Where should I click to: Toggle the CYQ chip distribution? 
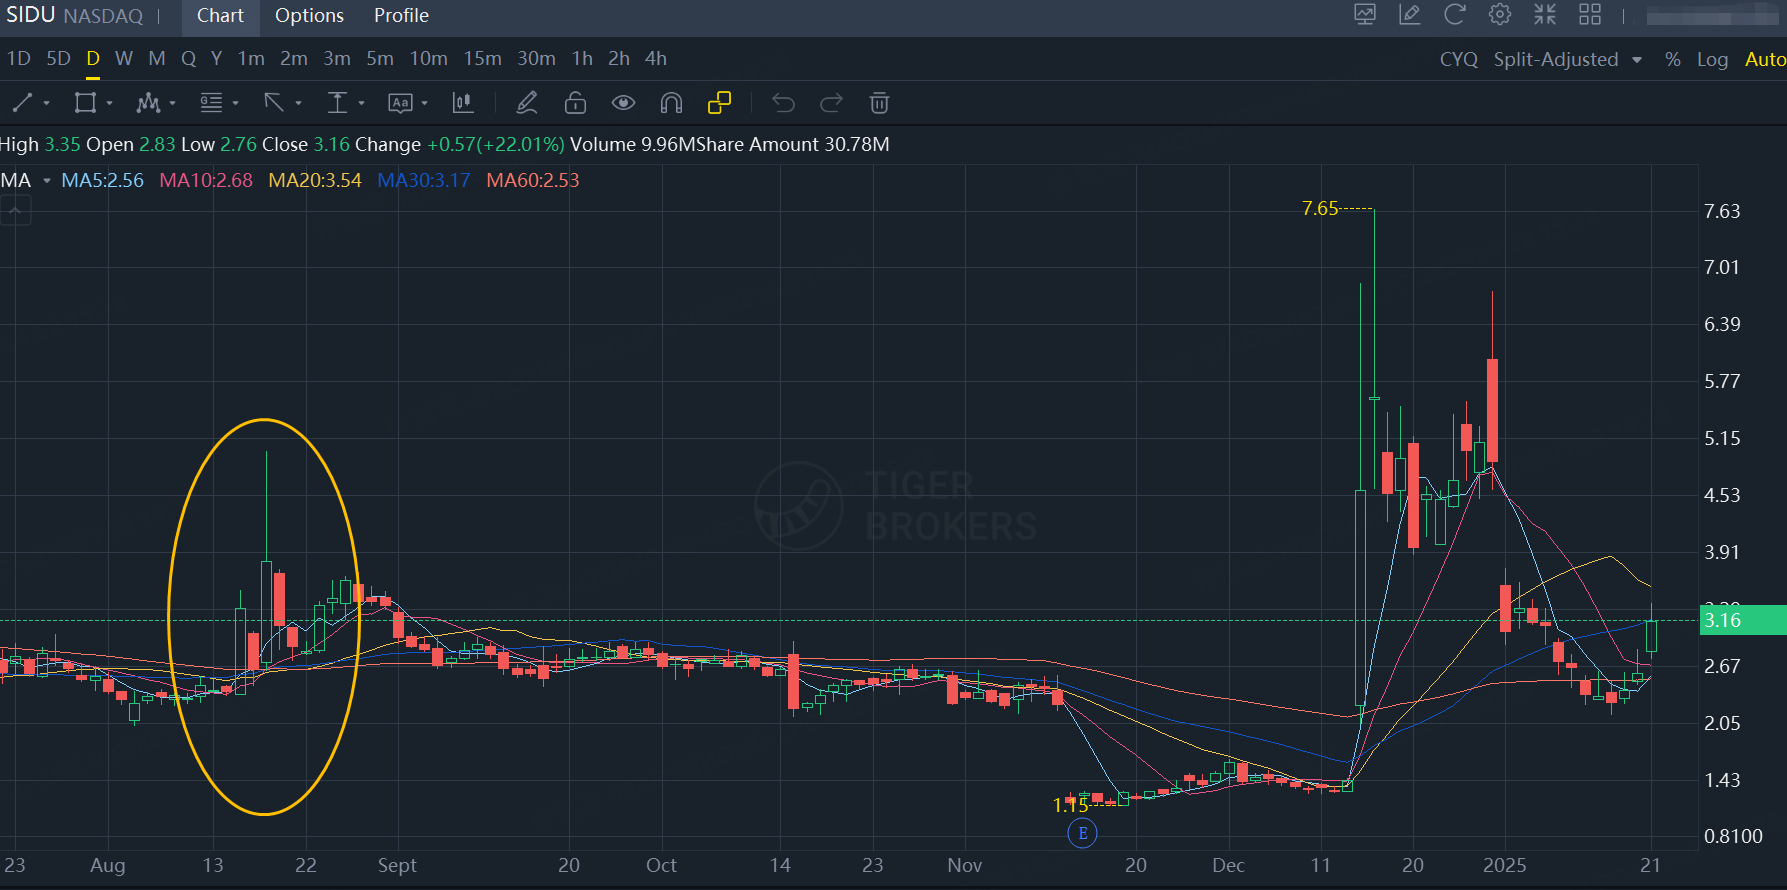point(1459,60)
